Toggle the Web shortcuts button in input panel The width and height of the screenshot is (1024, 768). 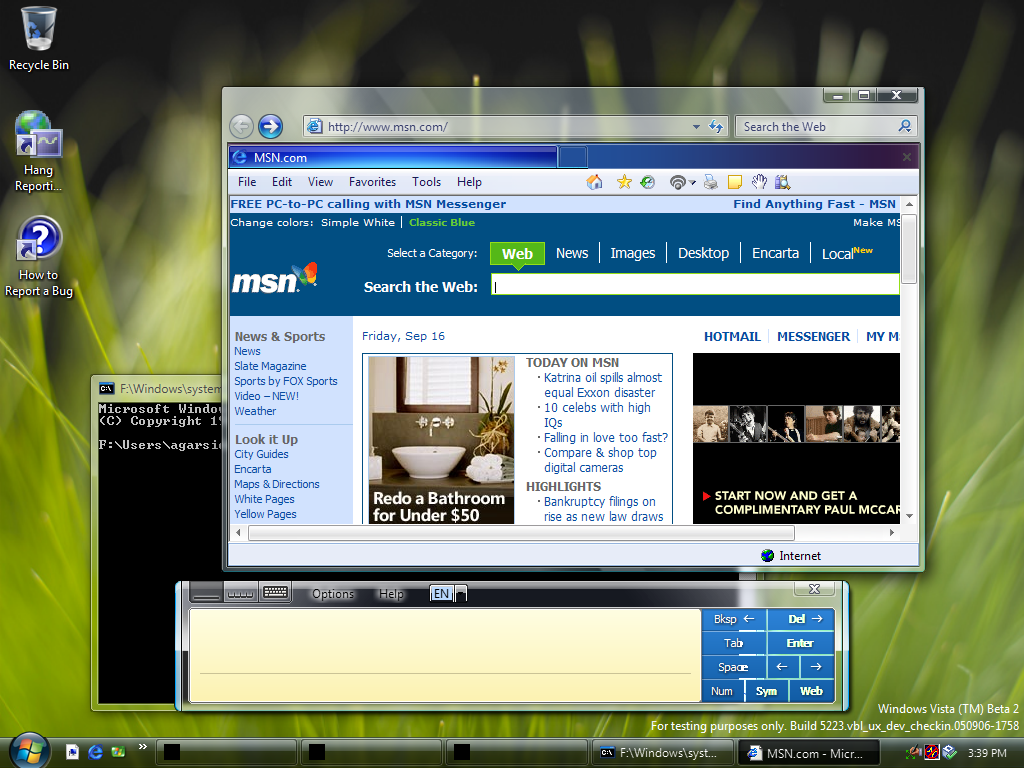812,691
